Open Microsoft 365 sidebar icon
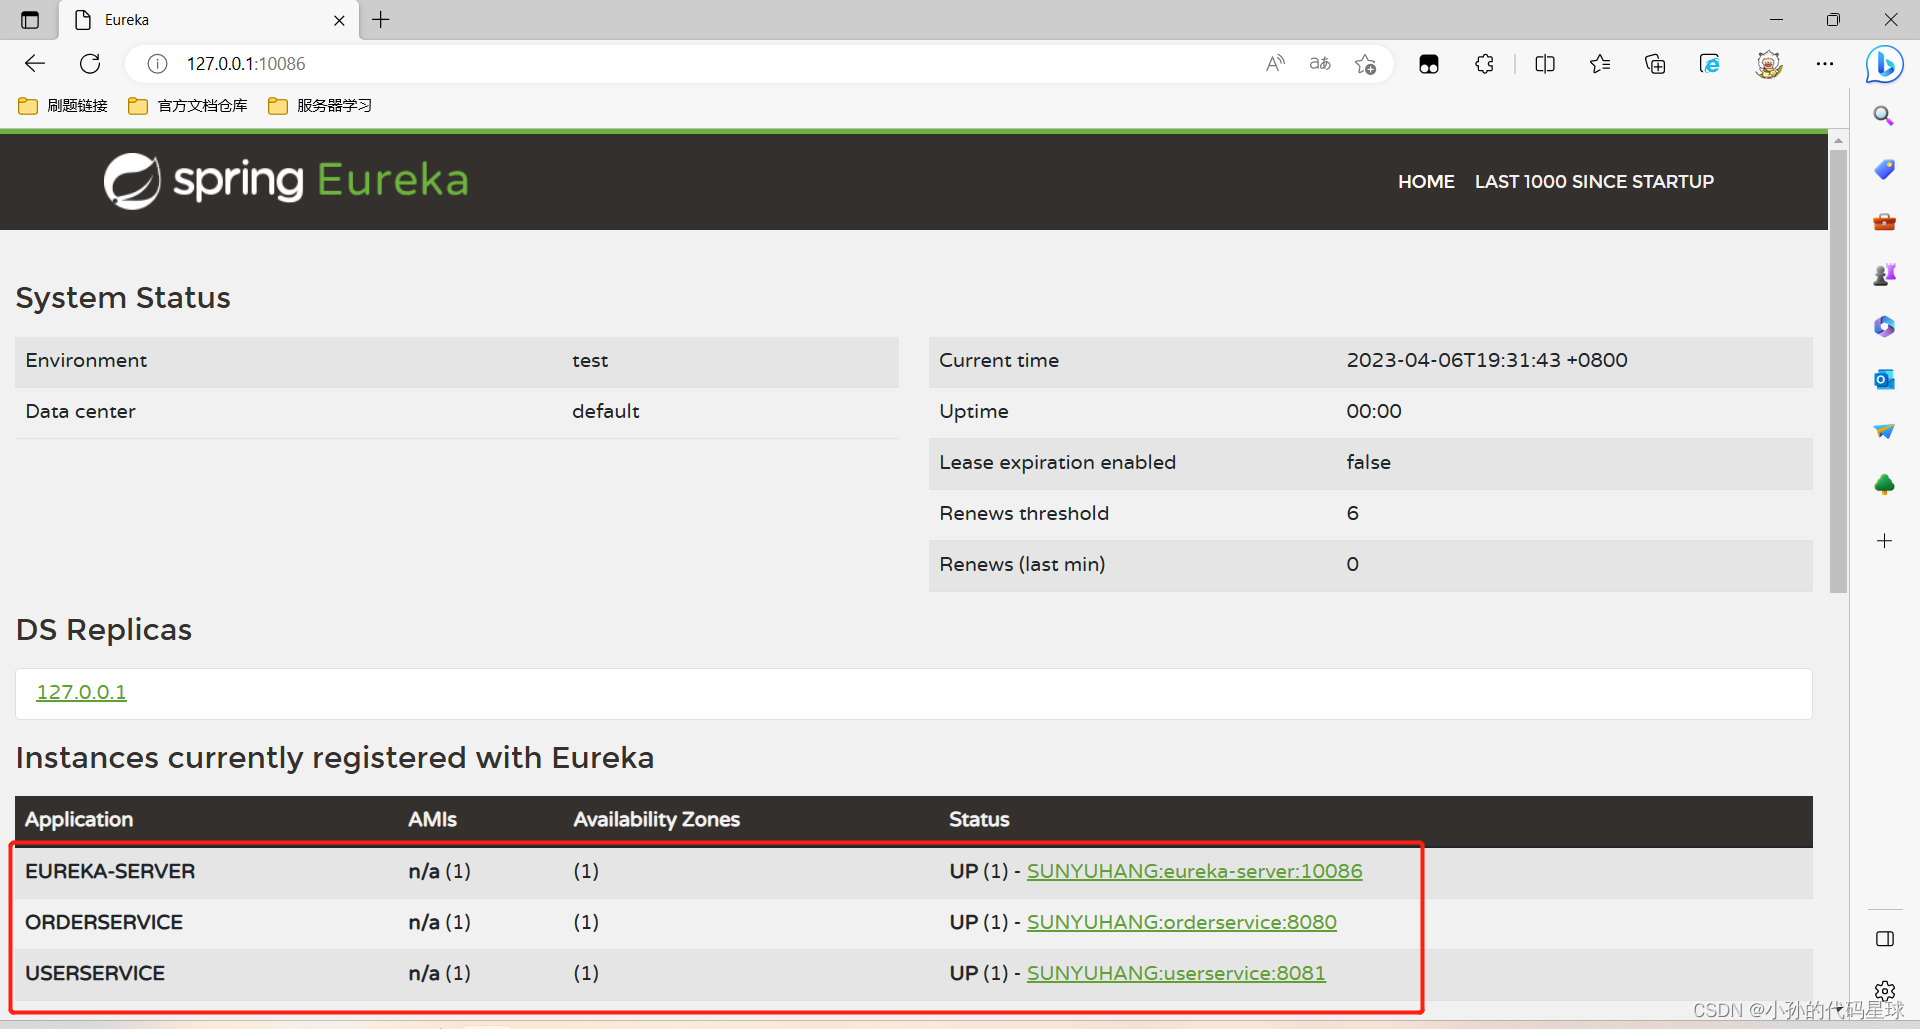The image size is (1920, 1029). (x=1884, y=326)
